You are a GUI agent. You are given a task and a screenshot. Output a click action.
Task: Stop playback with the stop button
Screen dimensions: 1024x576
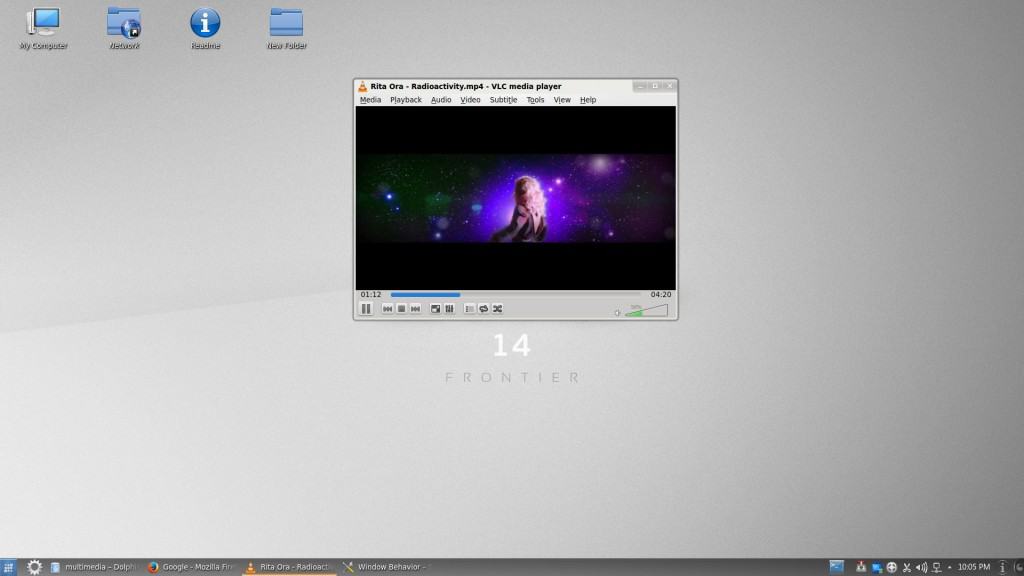401,309
